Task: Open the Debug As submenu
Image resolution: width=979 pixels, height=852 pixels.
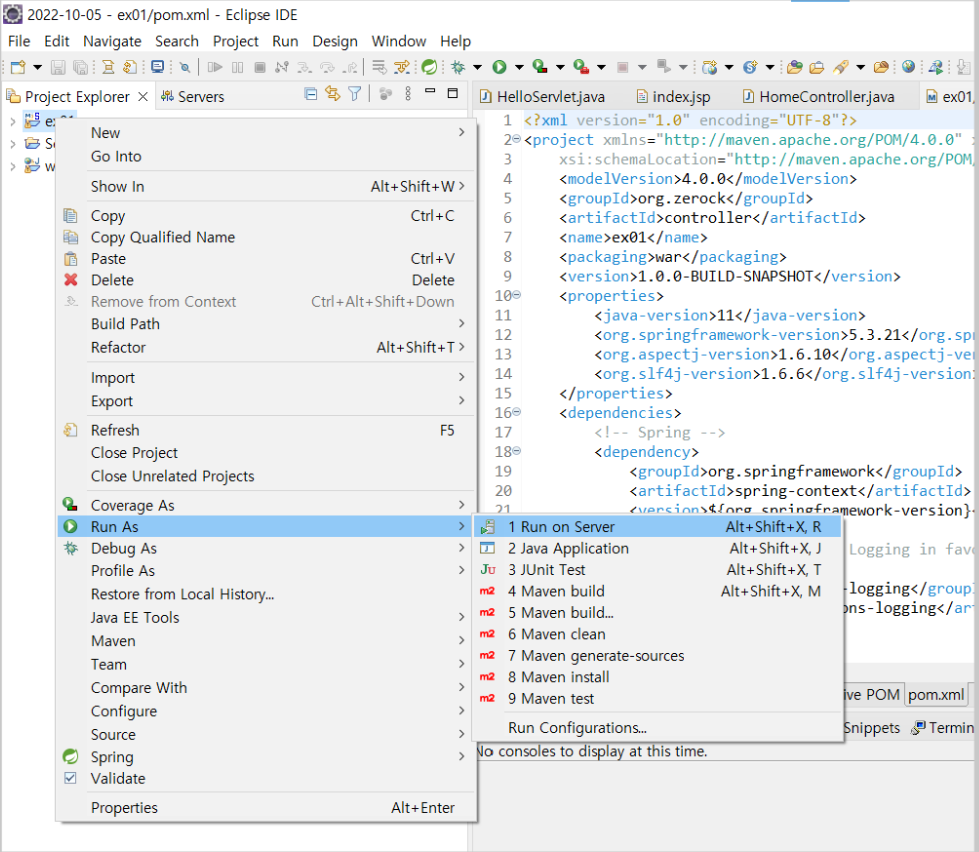Action: [x=267, y=549]
